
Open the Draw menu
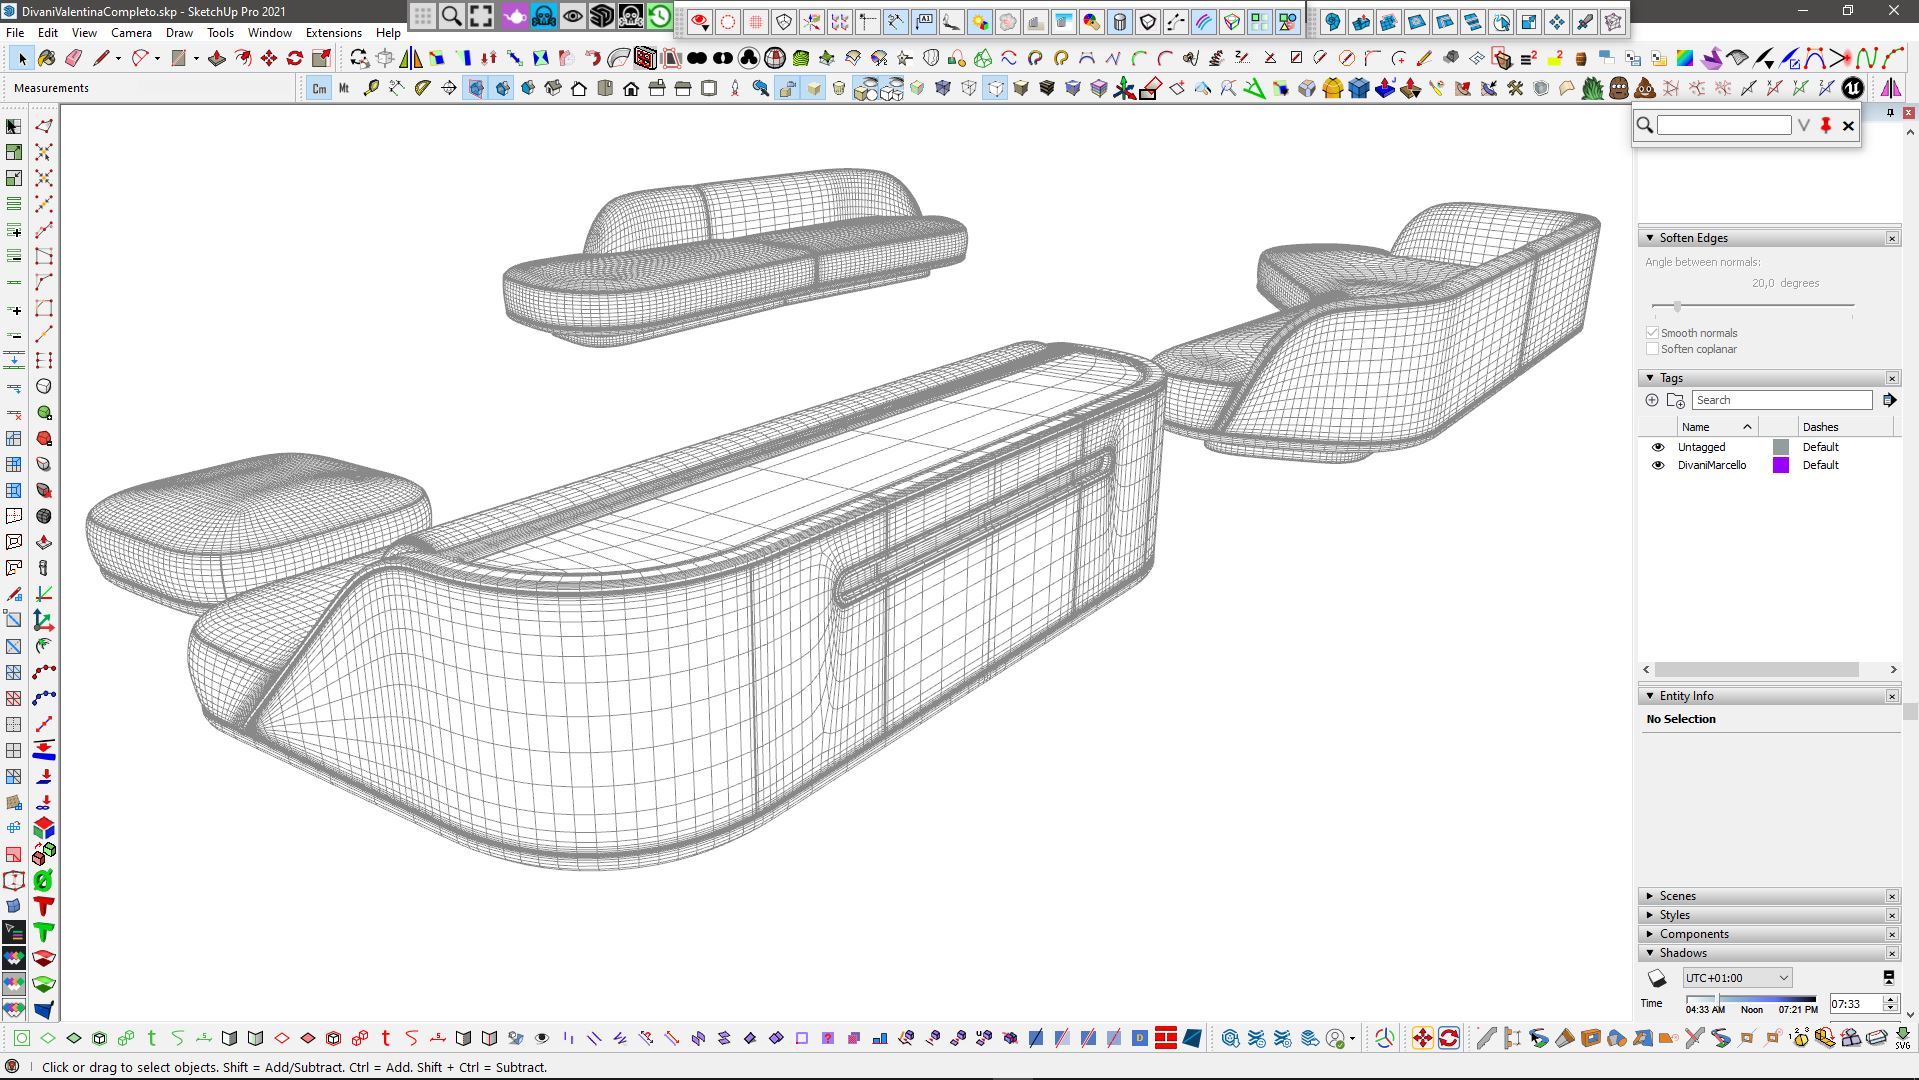pyautogui.click(x=179, y=33)
